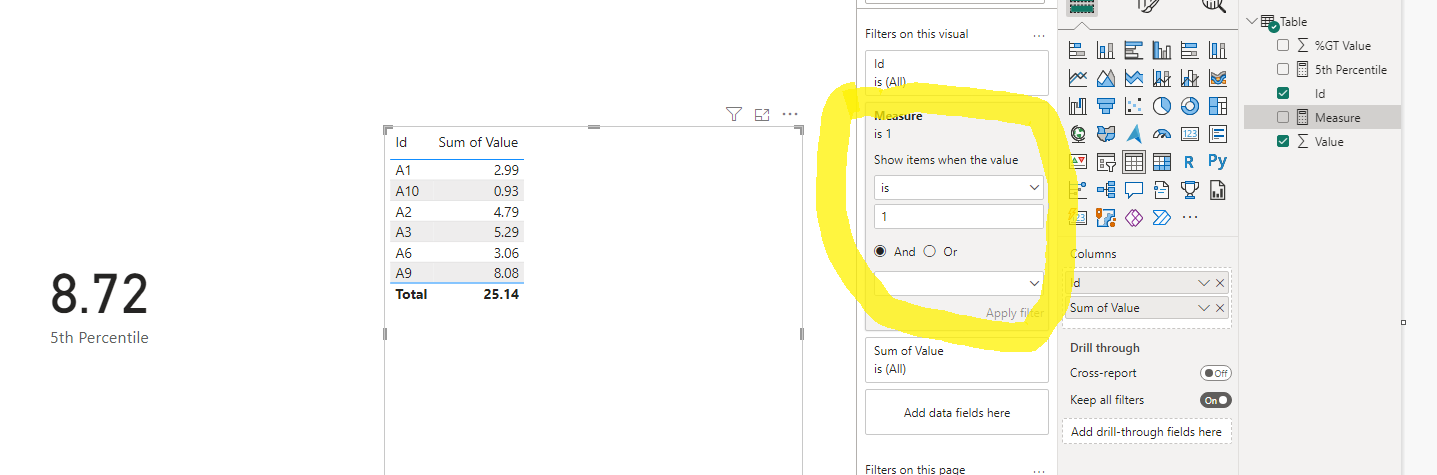Select the Azure map visual
1437x475 pixels.
[x=1134, y=134]
